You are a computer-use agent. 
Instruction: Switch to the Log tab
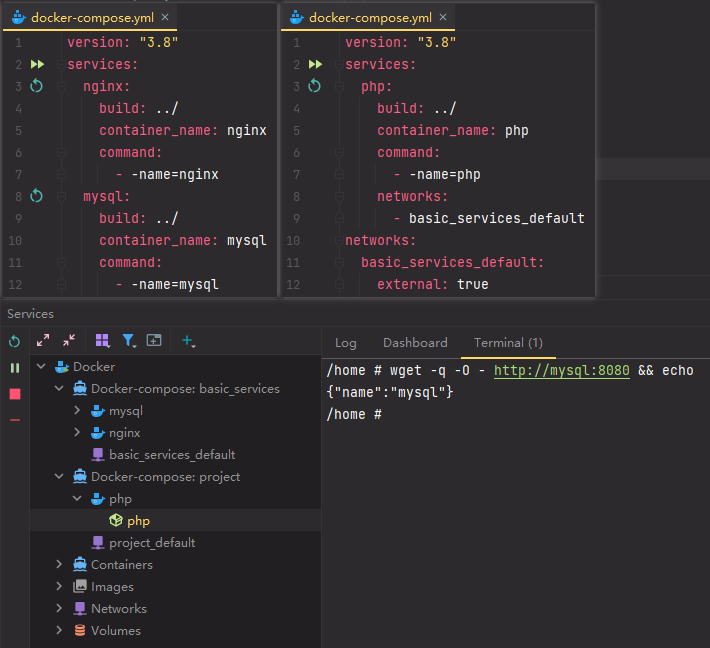pyautogui.click(x=345, y=343)
